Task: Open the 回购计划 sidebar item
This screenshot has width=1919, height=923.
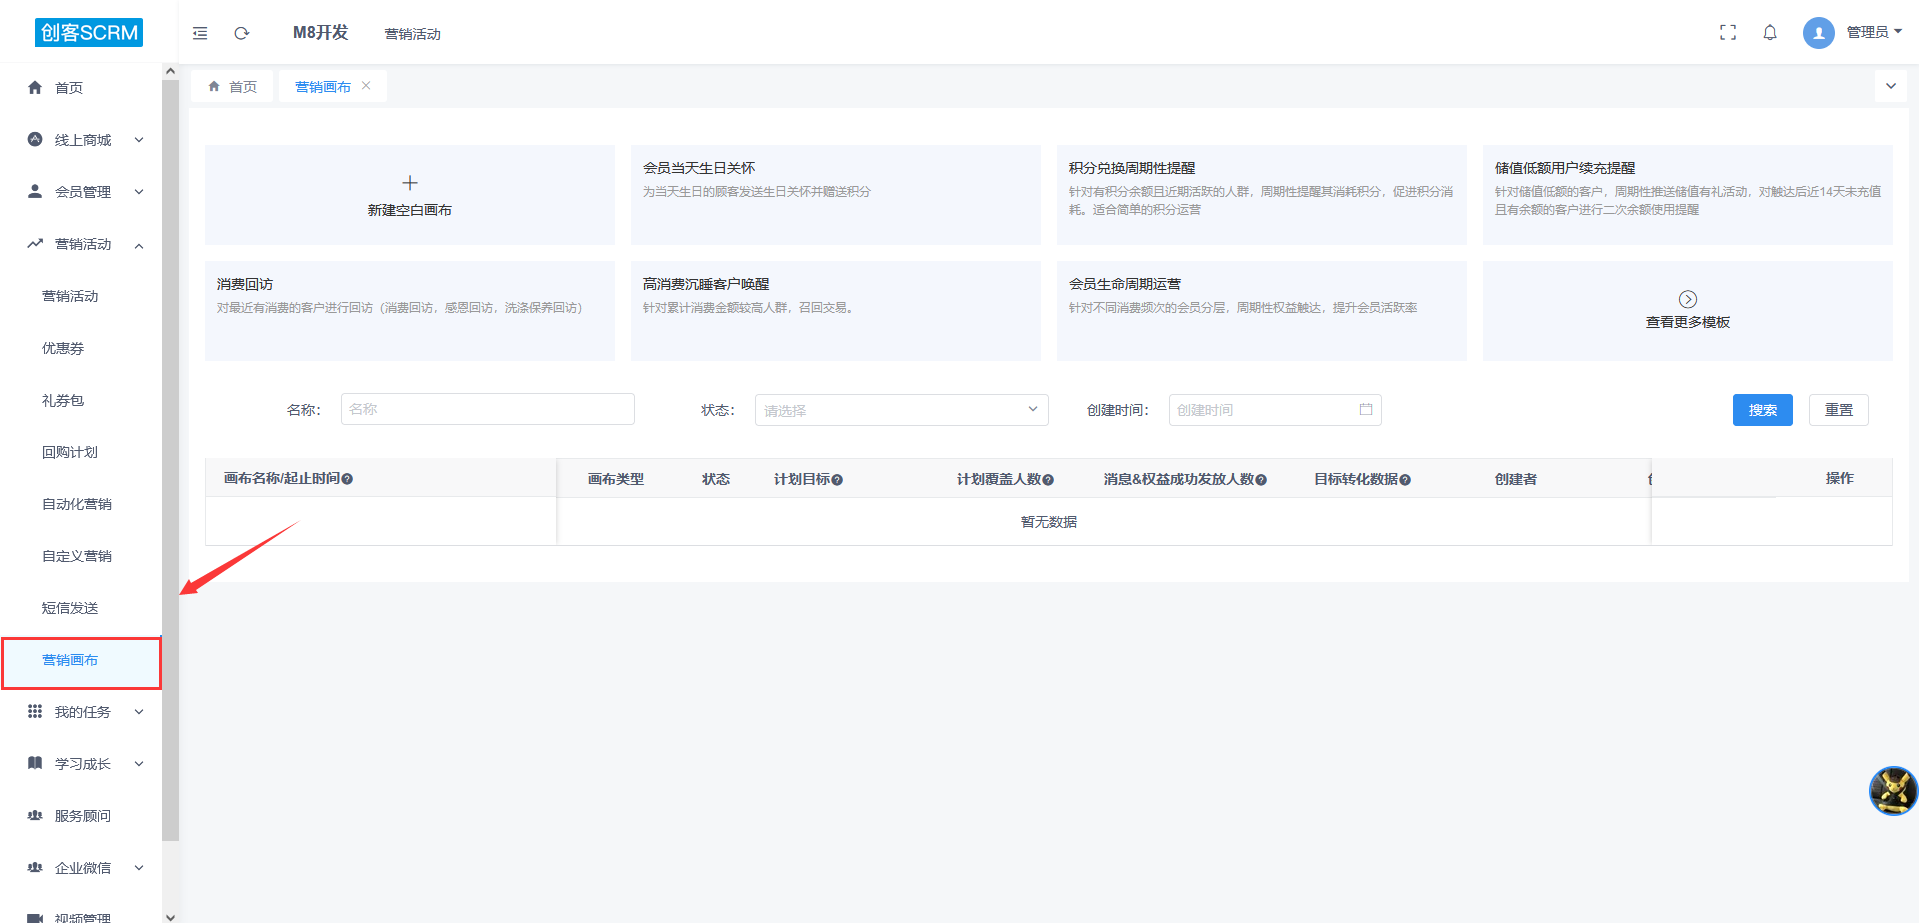Action: pos(70,452)
